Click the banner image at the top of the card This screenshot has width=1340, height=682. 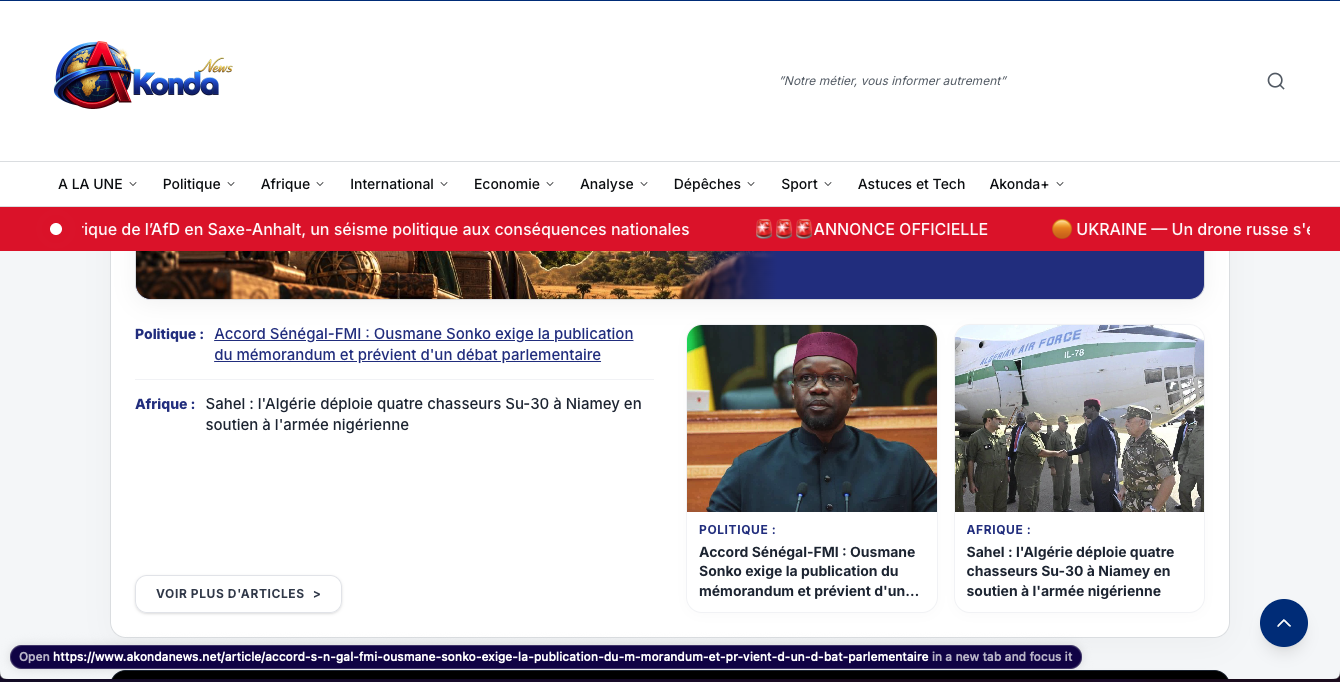pos(670,275)
